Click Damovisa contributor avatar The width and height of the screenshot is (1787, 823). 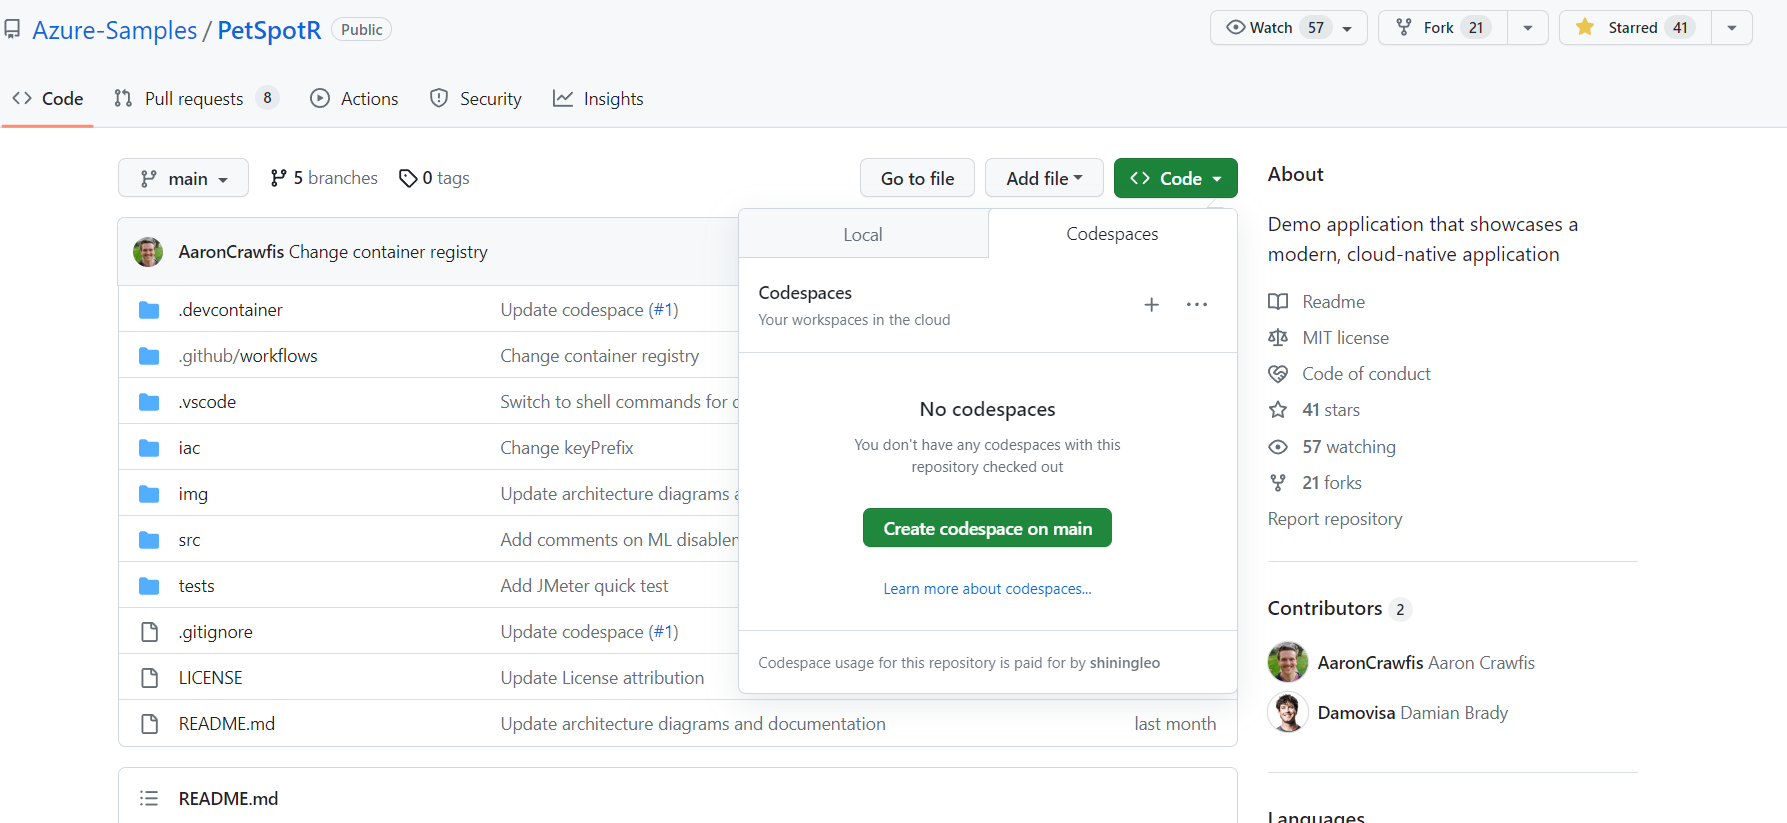[1288, 712]
